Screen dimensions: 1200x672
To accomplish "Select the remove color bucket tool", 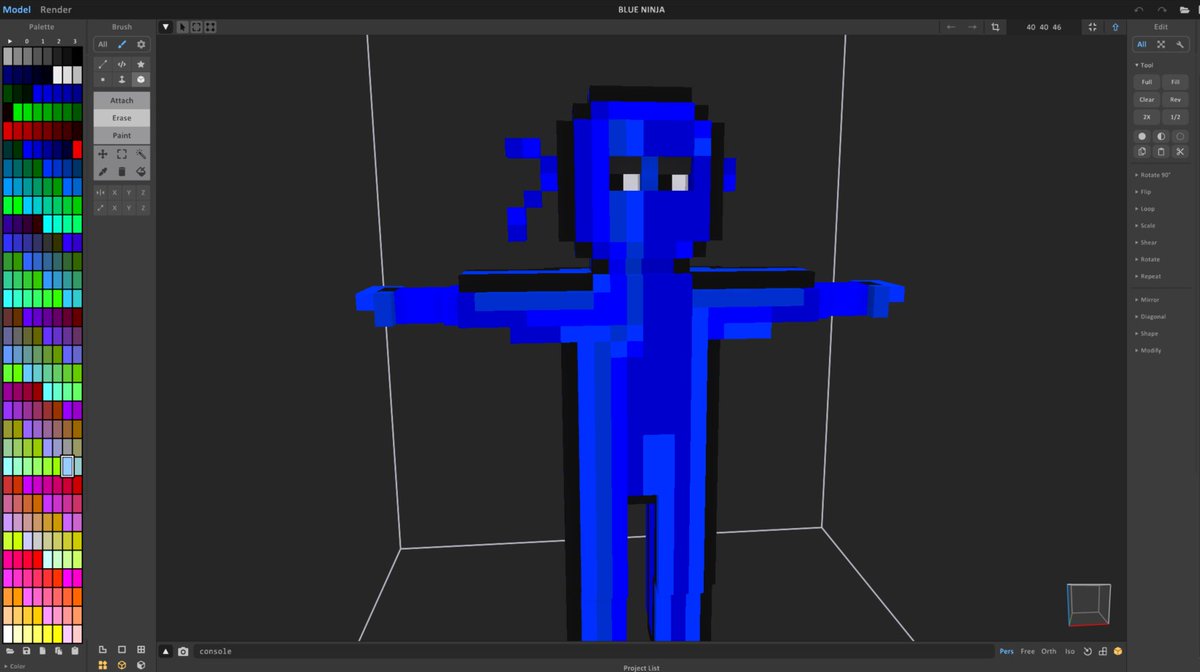I will (x=122, y=172).
